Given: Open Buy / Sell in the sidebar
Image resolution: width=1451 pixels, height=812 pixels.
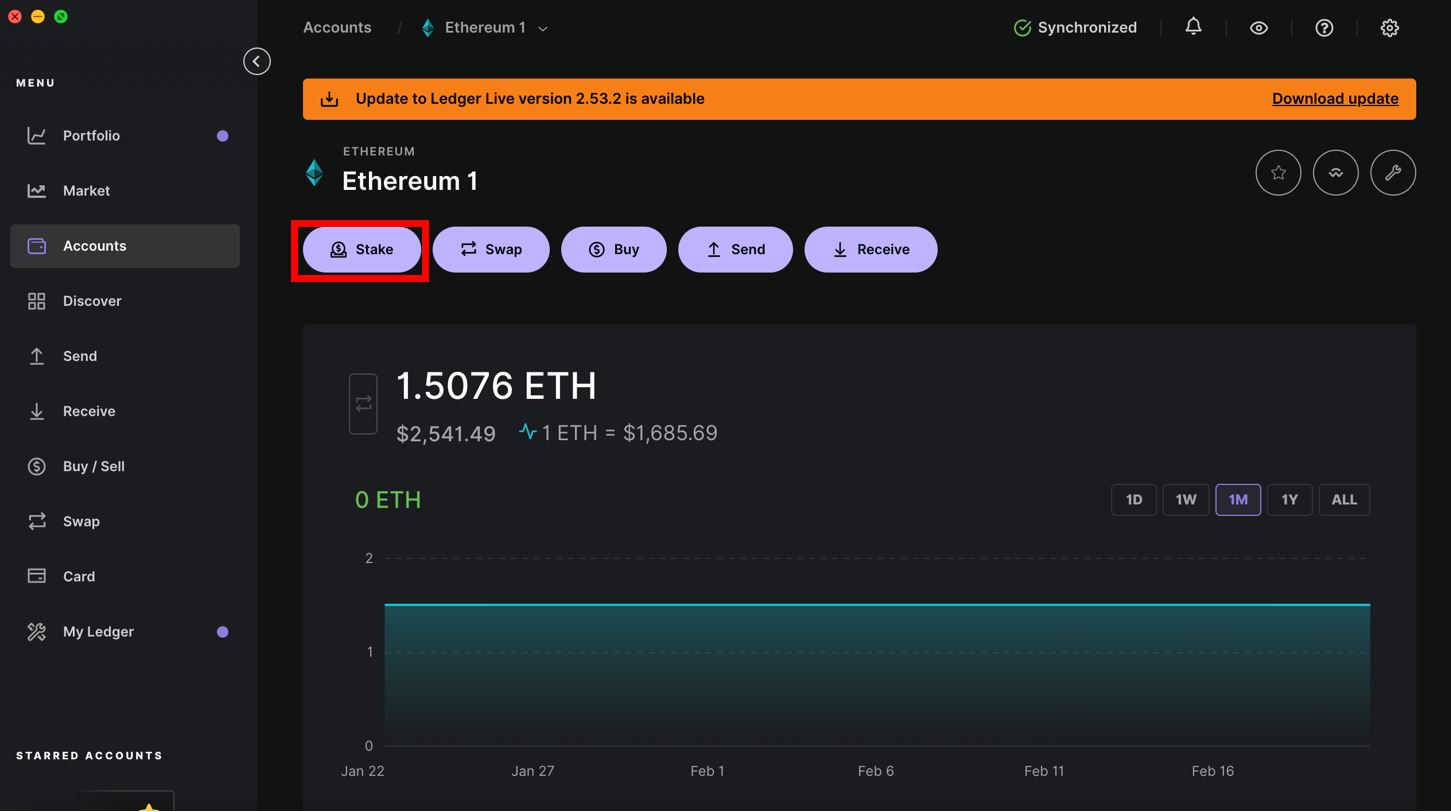Looking at the screenshot, I should click(x=125, y=466).
